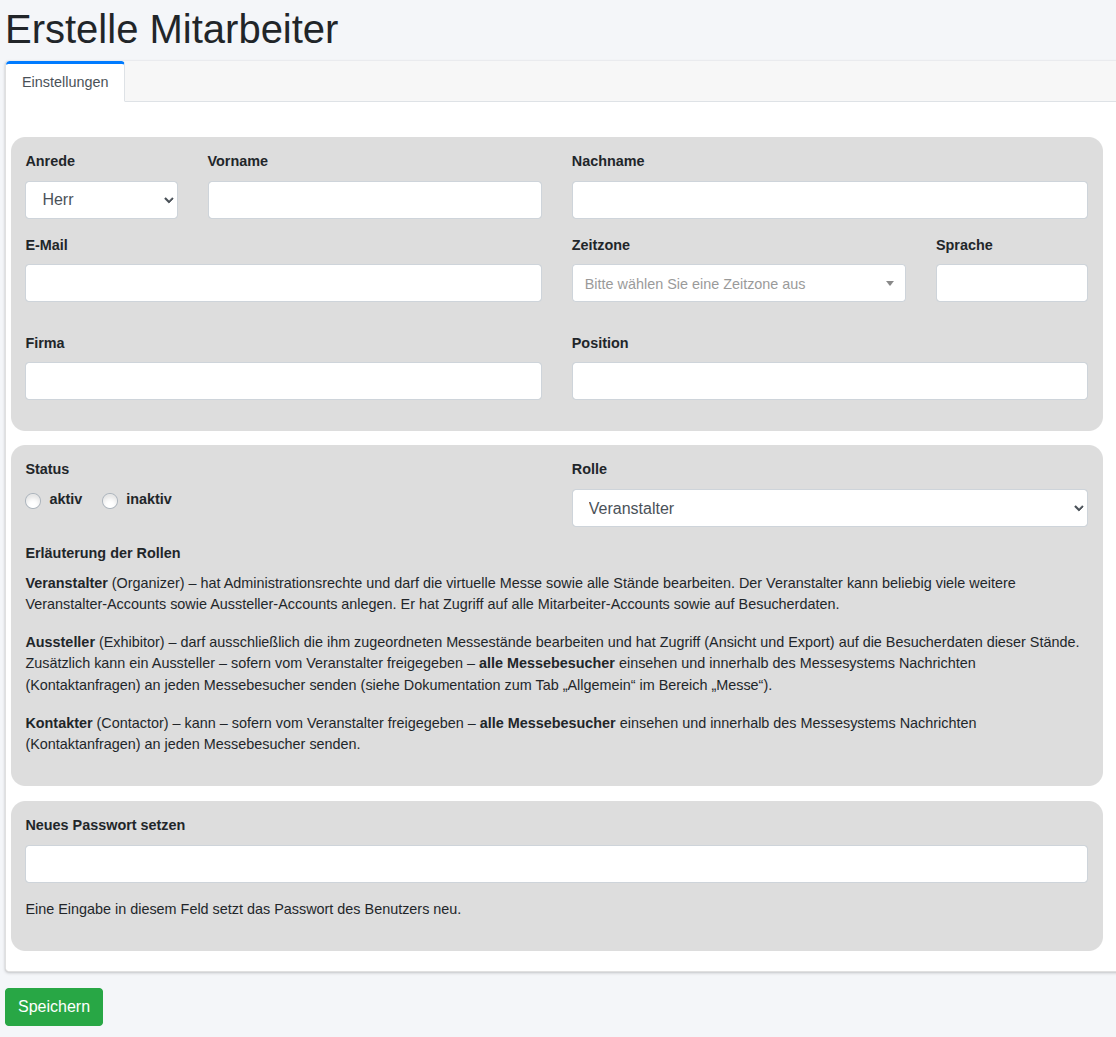This screenshot has width=1116, height=1037.
Task: Switch to the Einstellungen tab
Action: coord(65,82)
